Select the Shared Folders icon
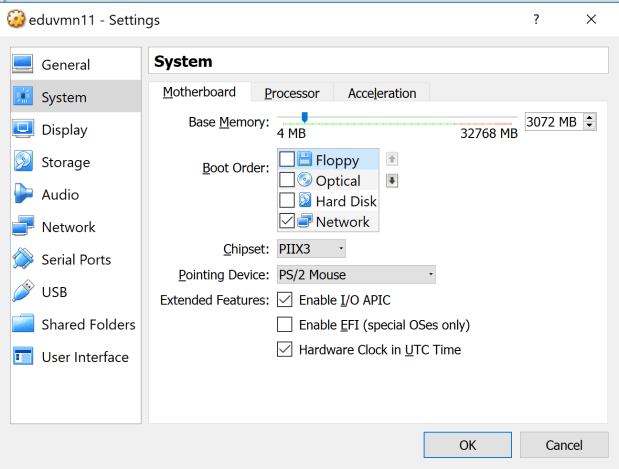The height and width of the screenshot is (469, 619). click(24, 325)
